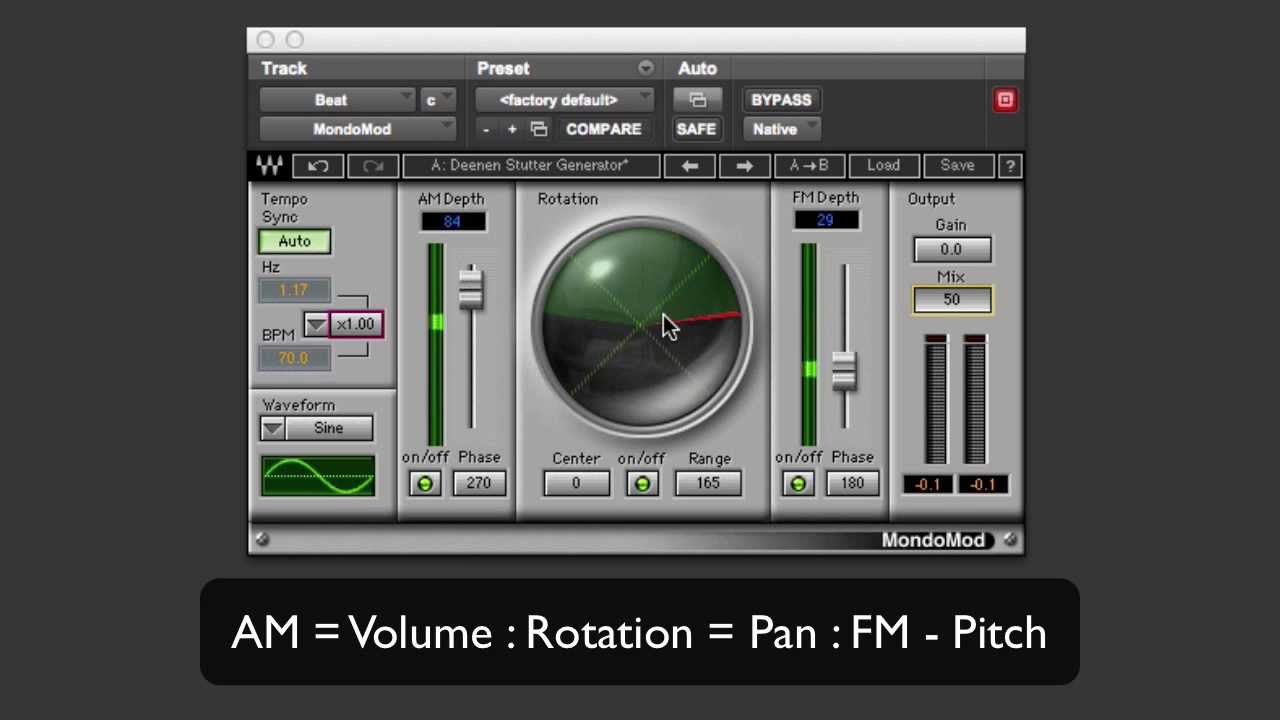This screenshot has width=1280, height=720.
Task: Select next preset with plus button
Action: (512, 129)
